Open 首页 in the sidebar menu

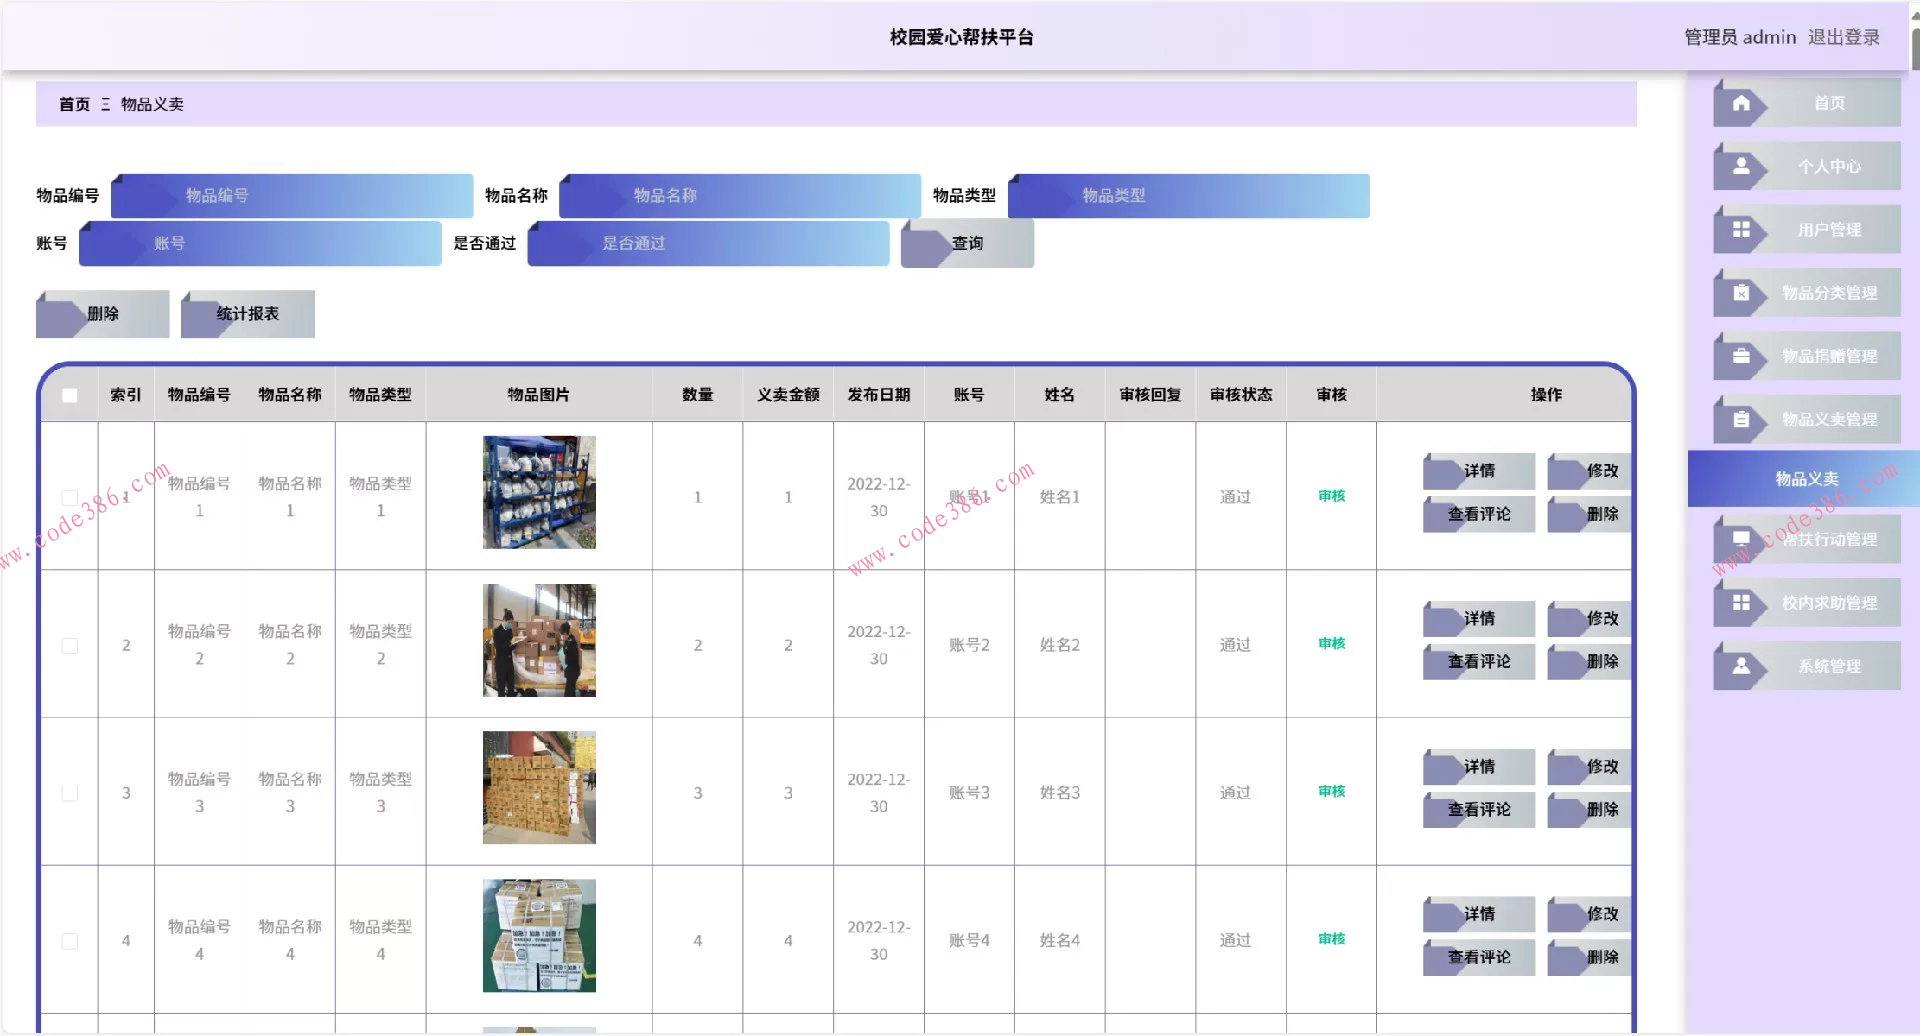click(1806, 103)
